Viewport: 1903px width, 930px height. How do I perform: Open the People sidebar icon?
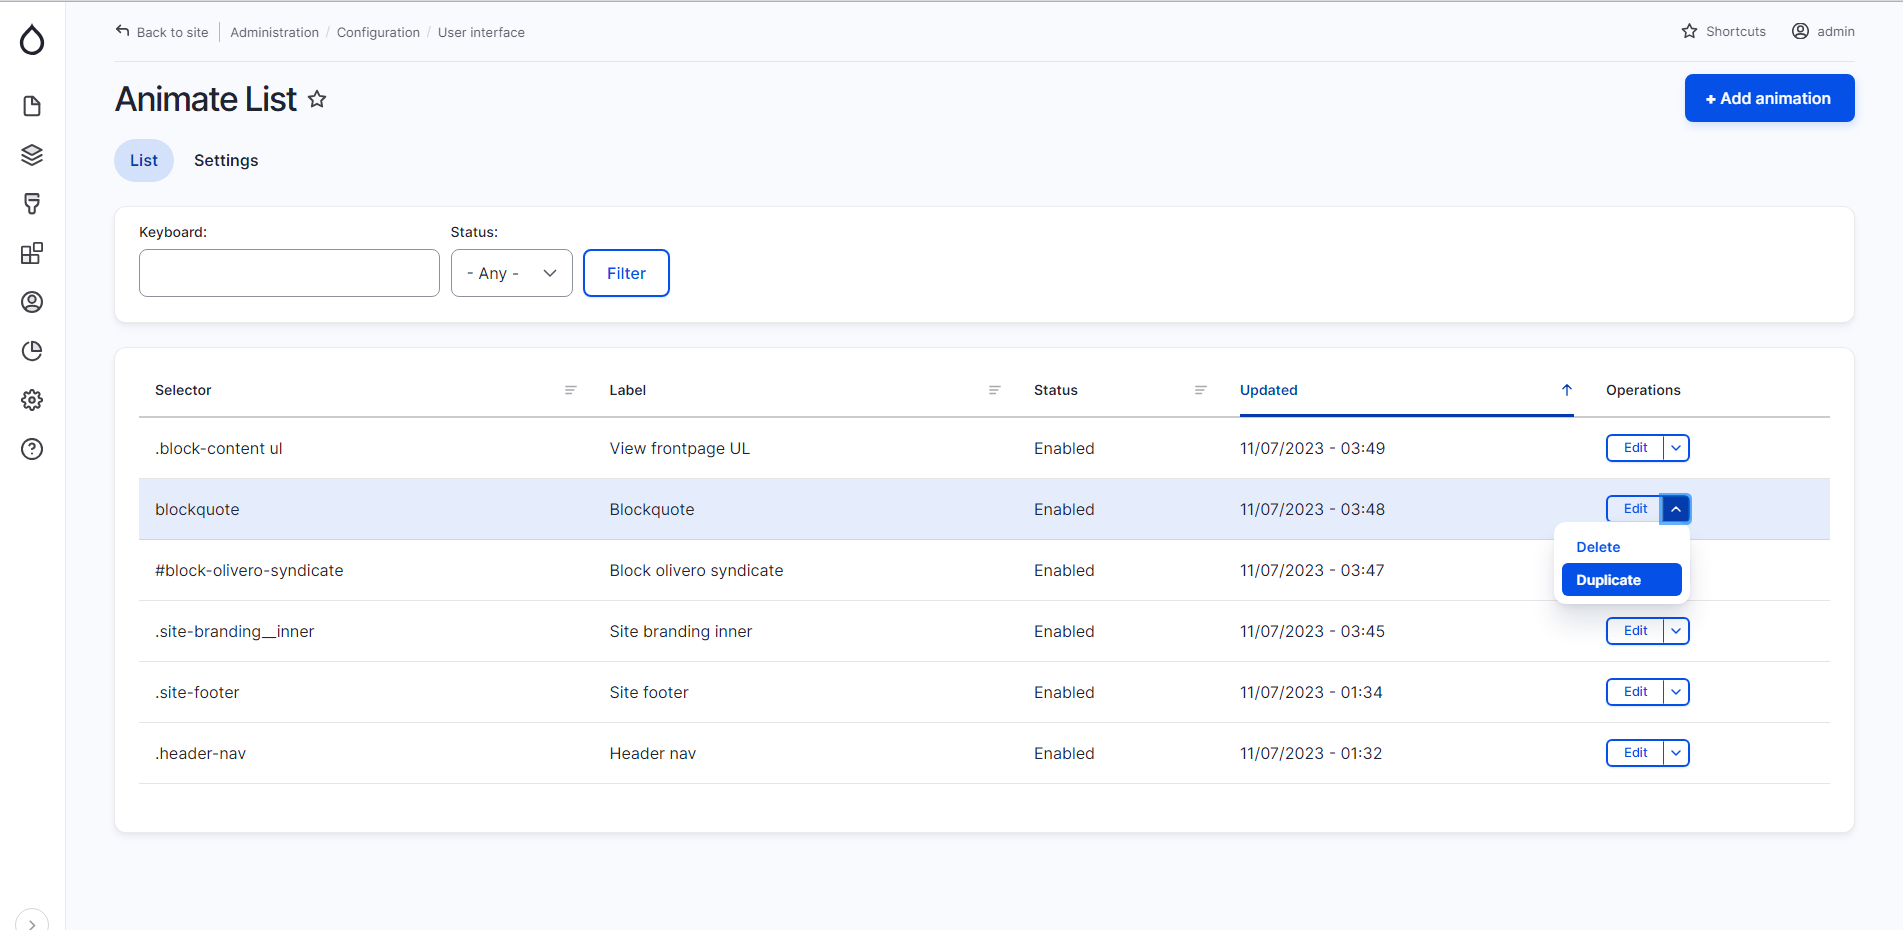pos(32,302)
